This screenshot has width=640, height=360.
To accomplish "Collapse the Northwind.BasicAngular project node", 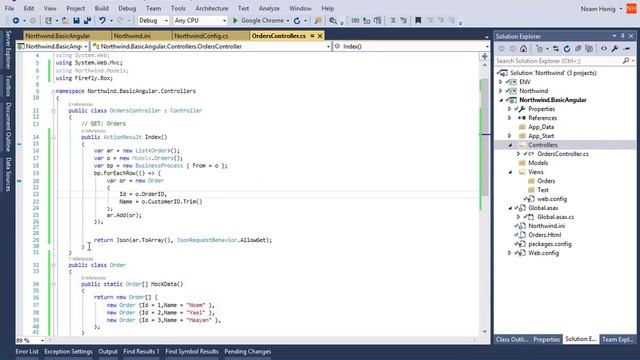I will click(x=501, y=100).
